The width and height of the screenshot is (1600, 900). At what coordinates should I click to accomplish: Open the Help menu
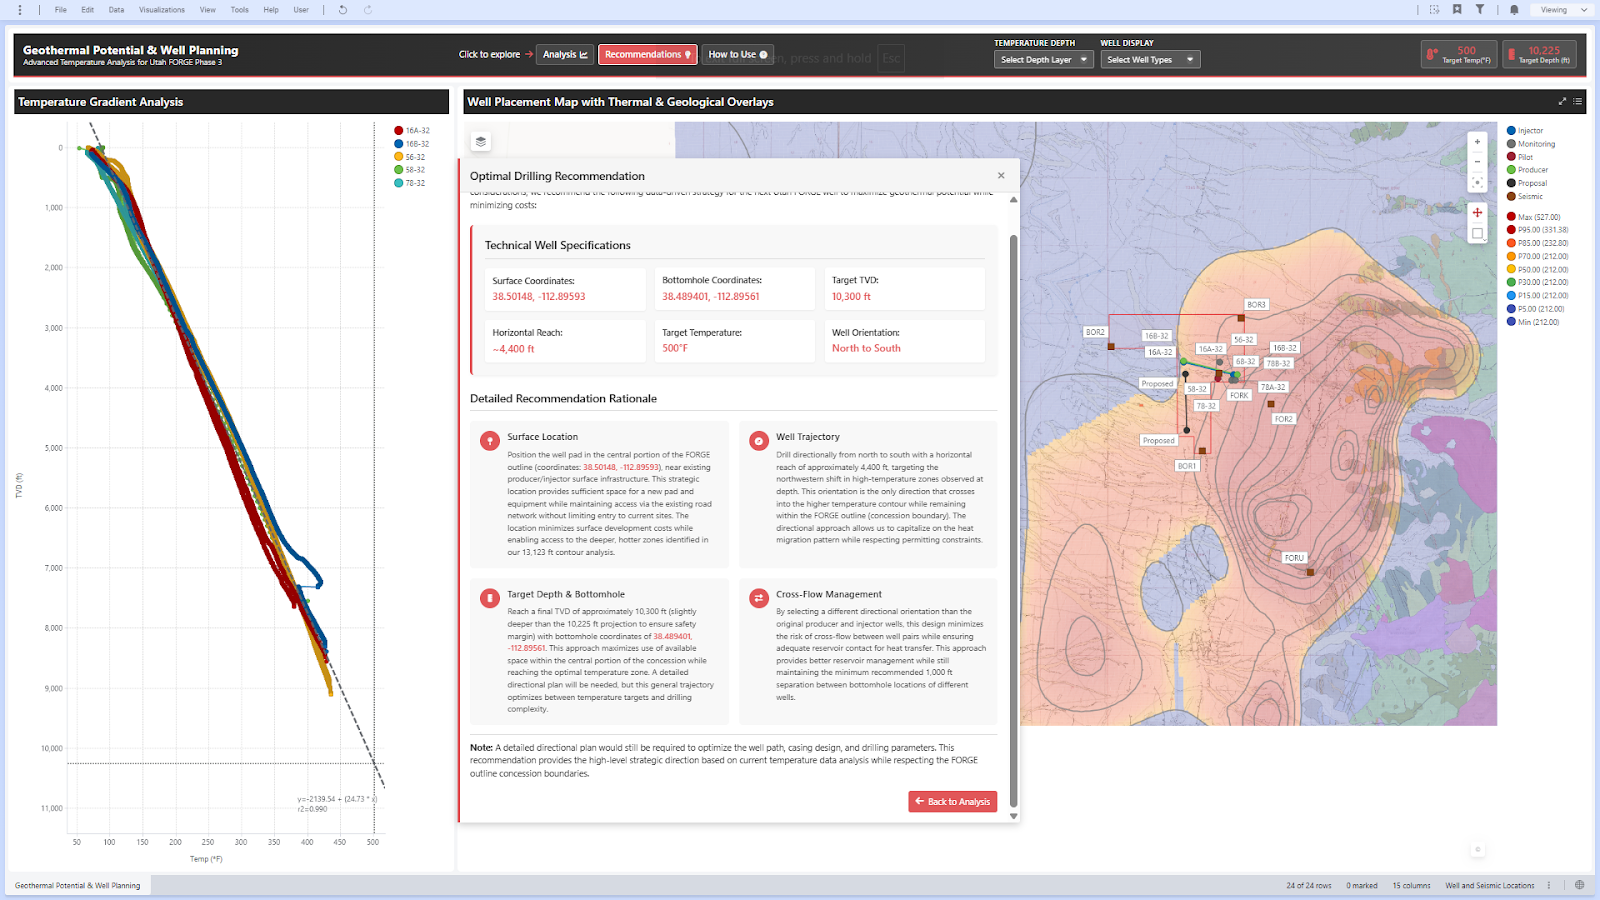(x=271, y=10)
